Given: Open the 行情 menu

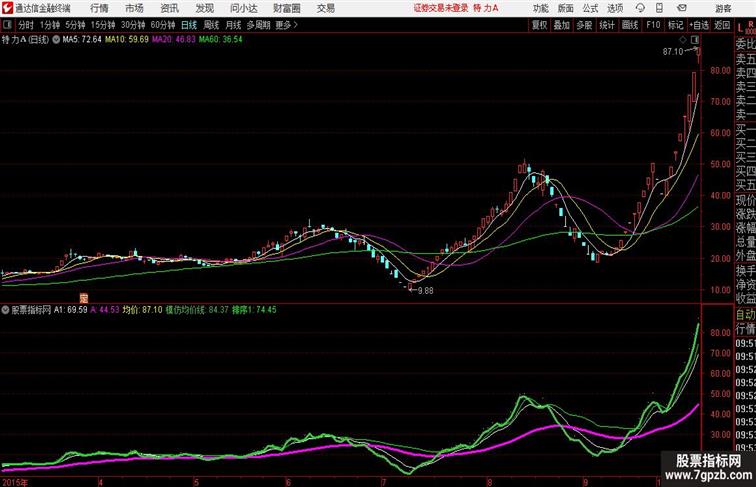Looking at the screenshot, I should (99, 8).
